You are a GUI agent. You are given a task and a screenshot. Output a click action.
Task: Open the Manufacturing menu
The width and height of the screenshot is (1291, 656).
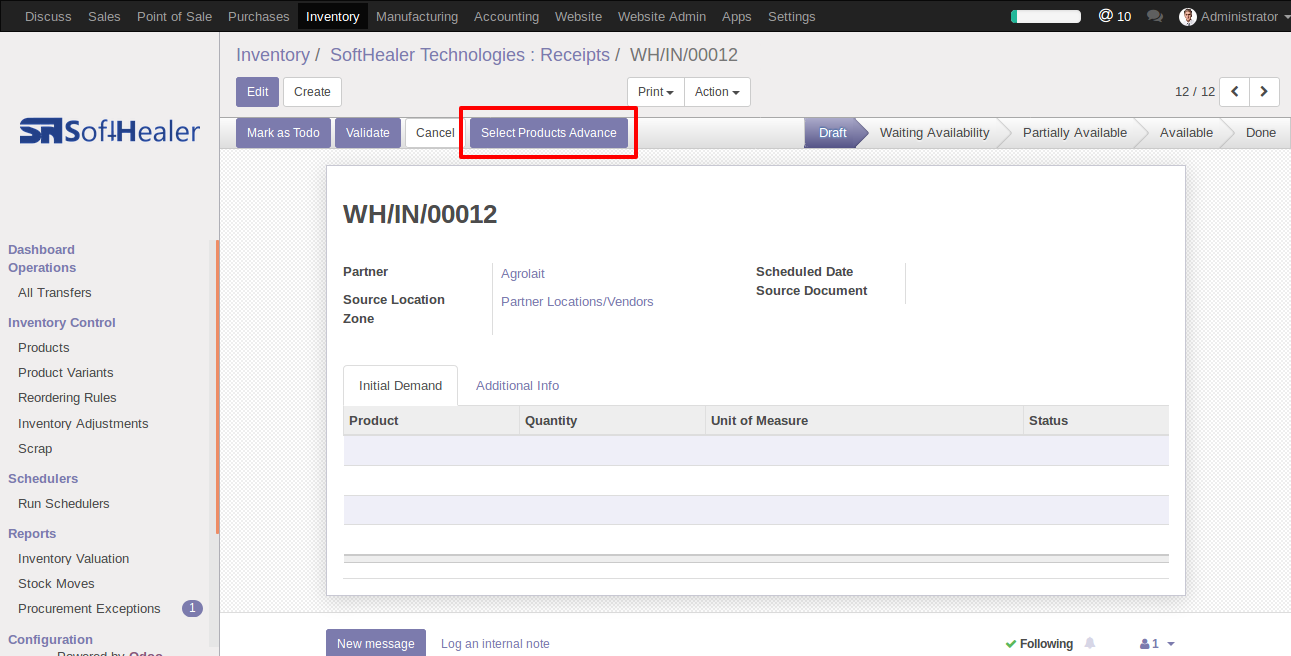pyautogui.click(x=417, y=16)
